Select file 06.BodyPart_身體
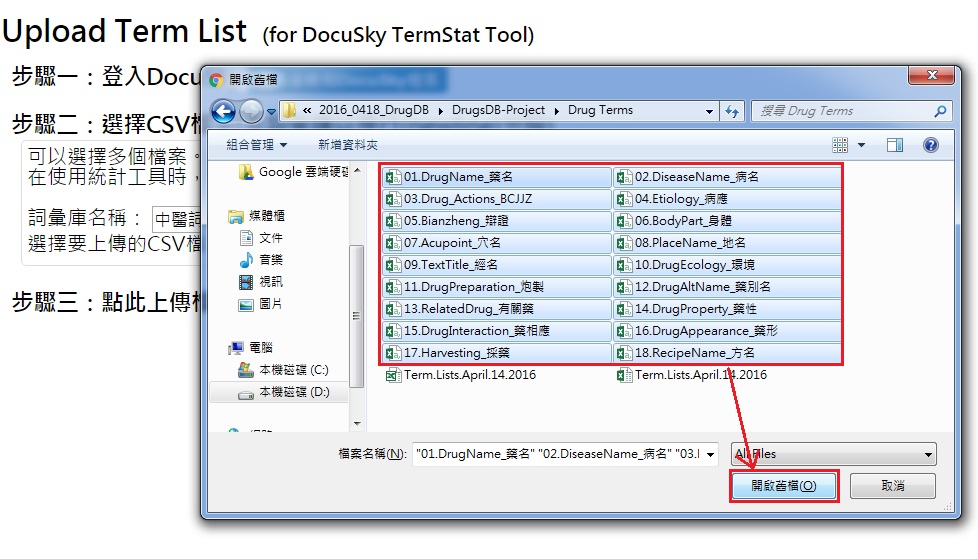Viewport: 978px width, 559px height. (727, 221)
